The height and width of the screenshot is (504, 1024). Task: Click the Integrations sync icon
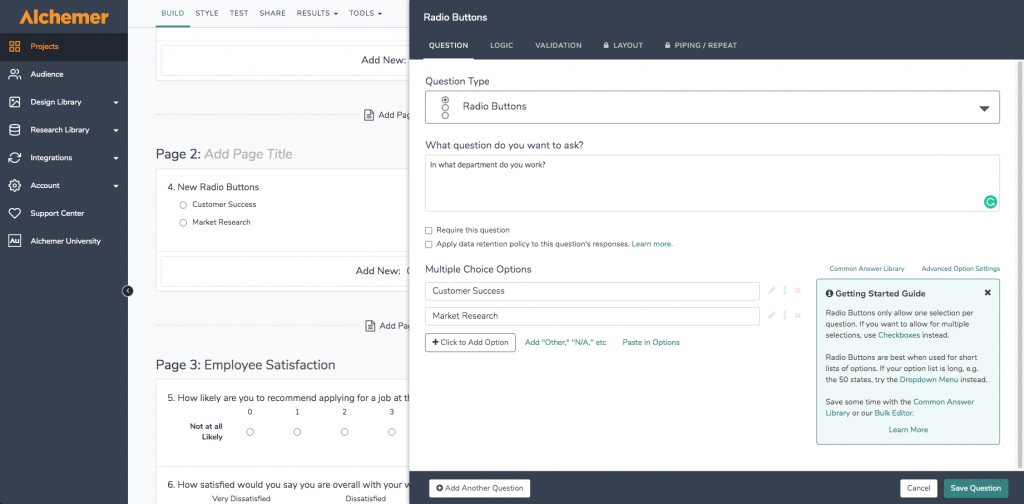click(x=14, y=157)
